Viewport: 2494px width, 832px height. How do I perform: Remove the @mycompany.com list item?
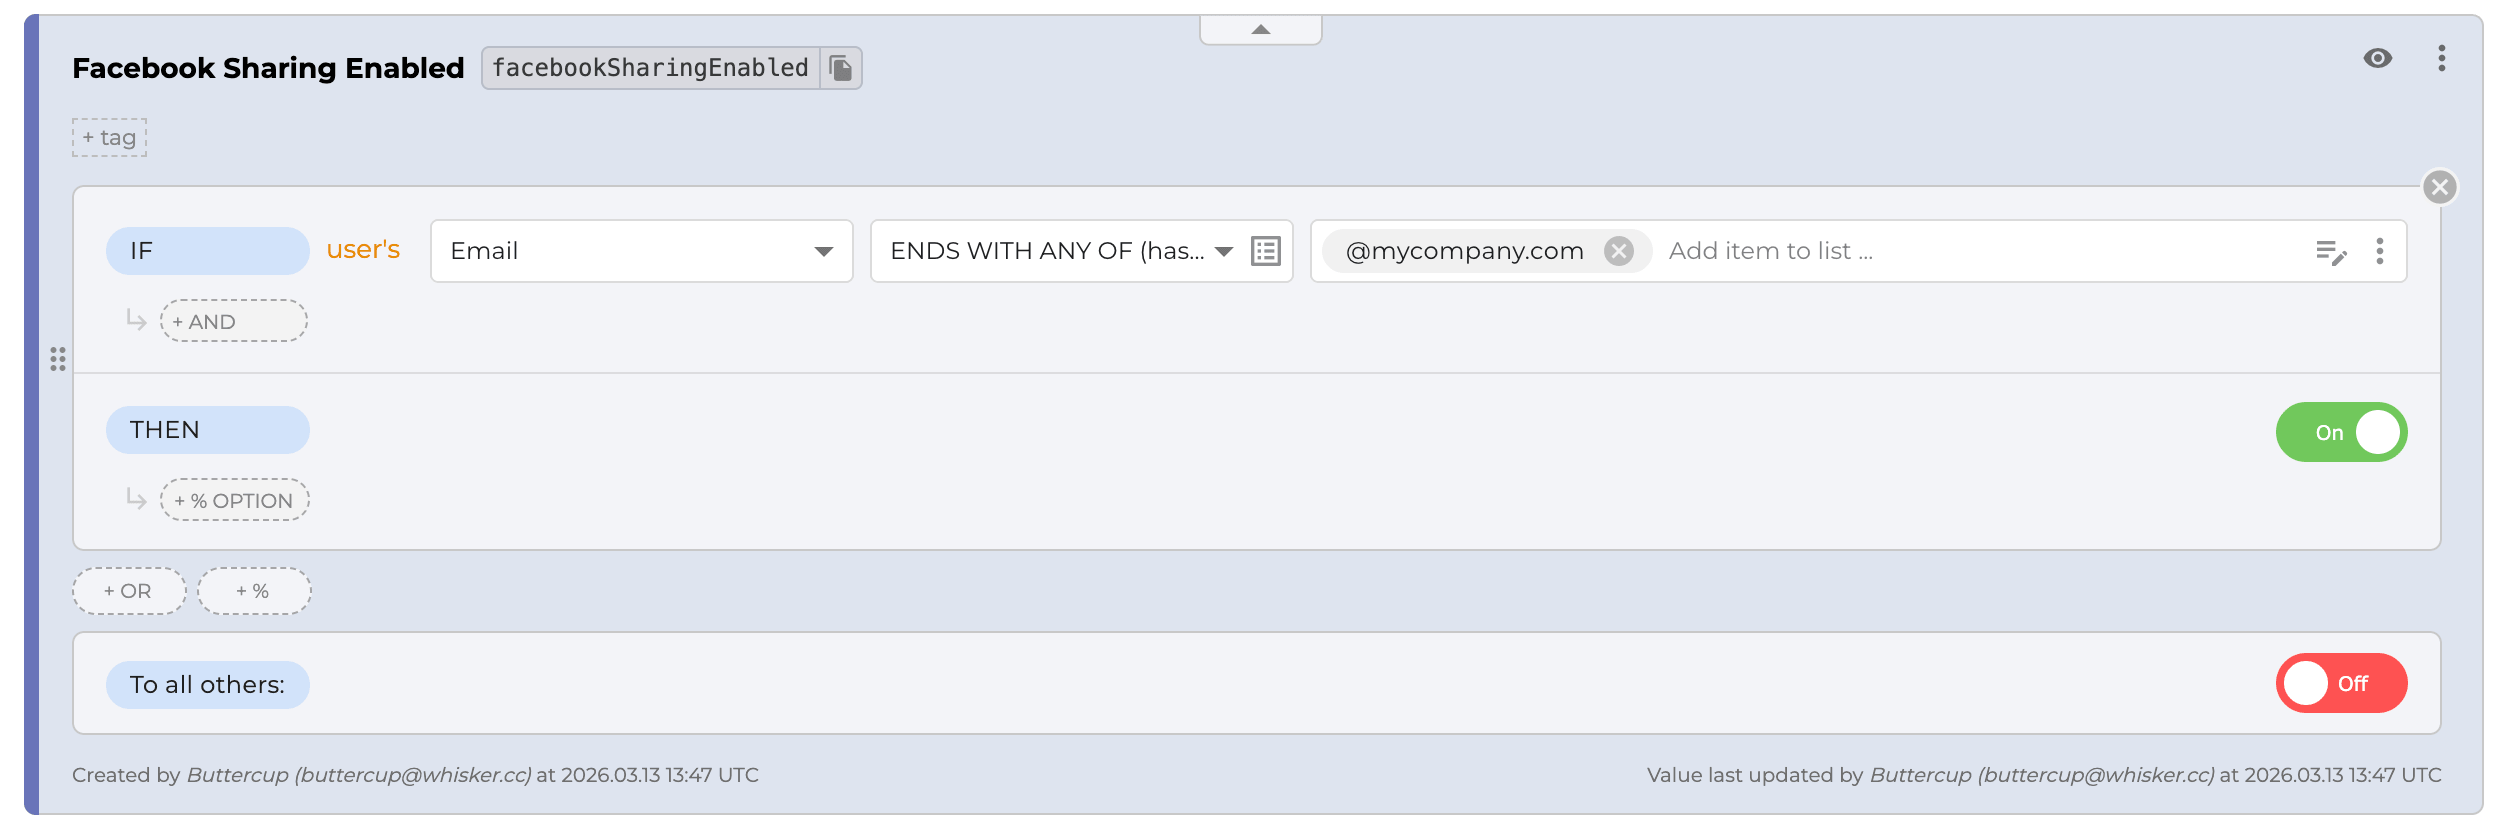1618,251
